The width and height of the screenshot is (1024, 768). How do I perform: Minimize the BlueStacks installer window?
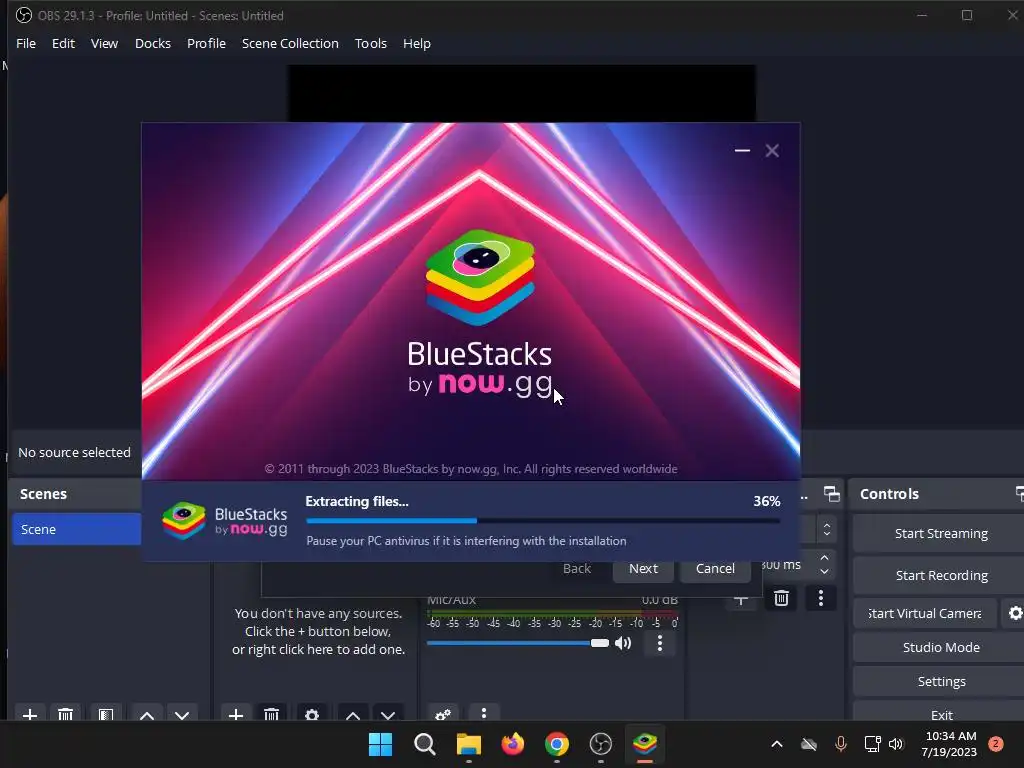coord(742,151)
